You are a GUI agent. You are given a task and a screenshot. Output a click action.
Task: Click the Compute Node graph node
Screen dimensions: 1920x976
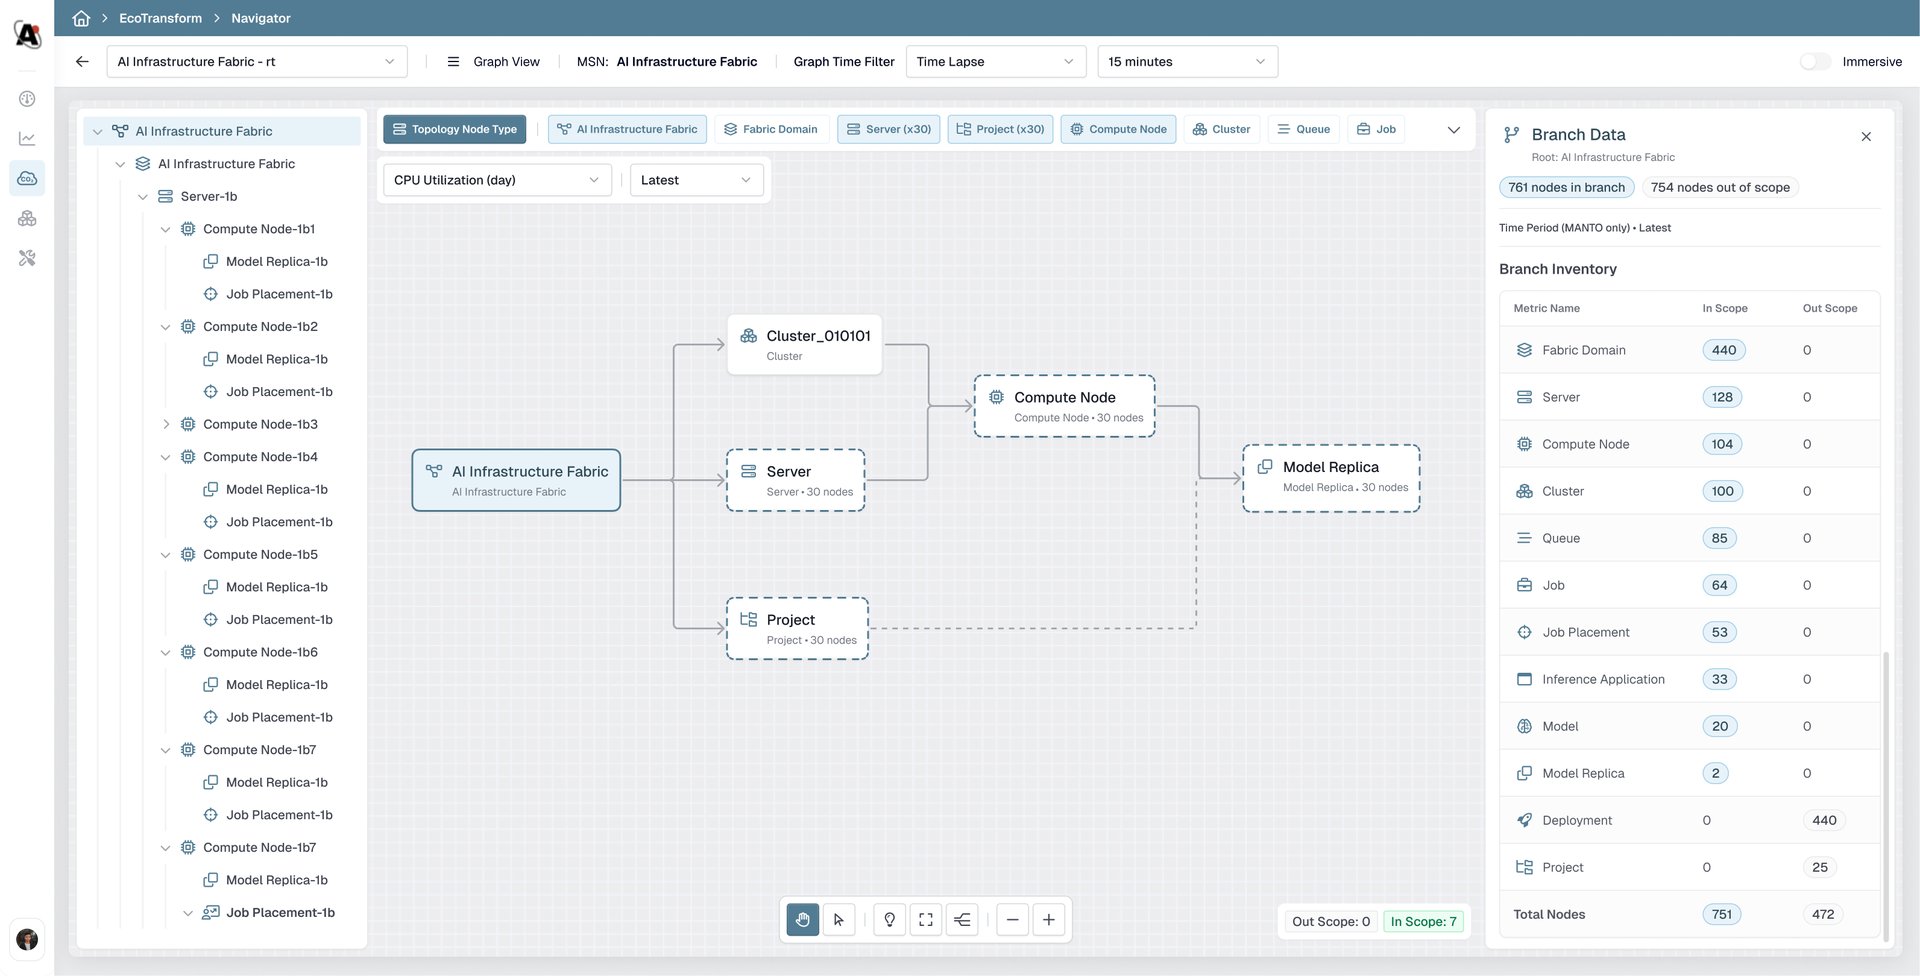pos(1064,406)
